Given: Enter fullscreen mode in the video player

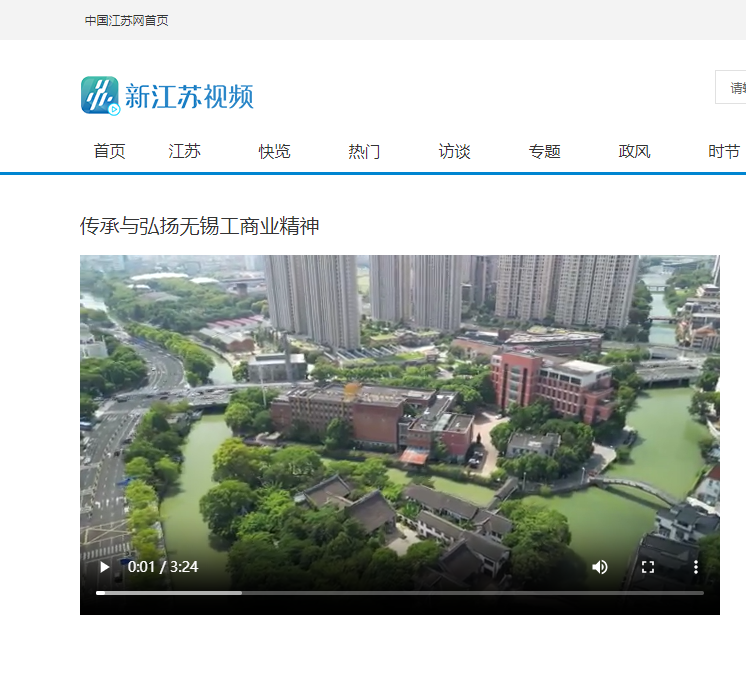Looking at the screenshot, I should point(647,567).
